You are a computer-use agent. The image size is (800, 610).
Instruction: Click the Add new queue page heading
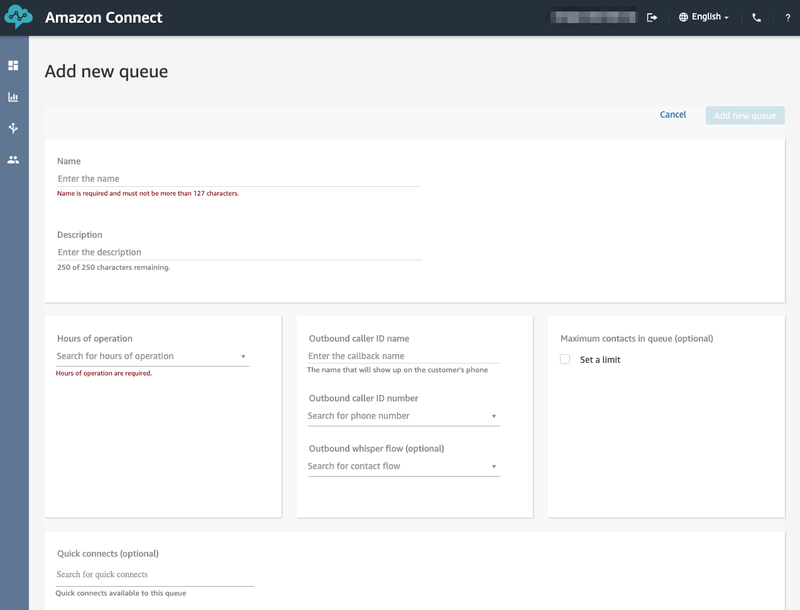106,71
